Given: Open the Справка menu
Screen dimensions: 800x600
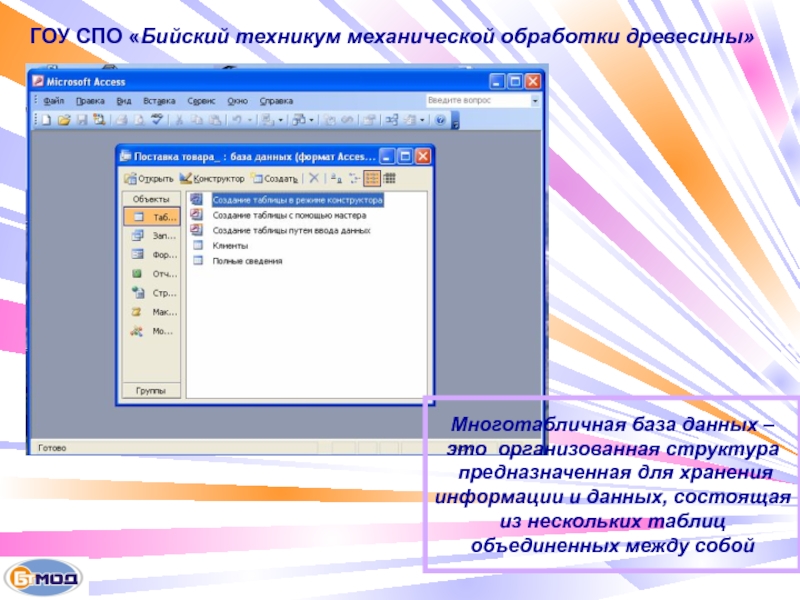Looking at the screenshot, I should (276, 101).
